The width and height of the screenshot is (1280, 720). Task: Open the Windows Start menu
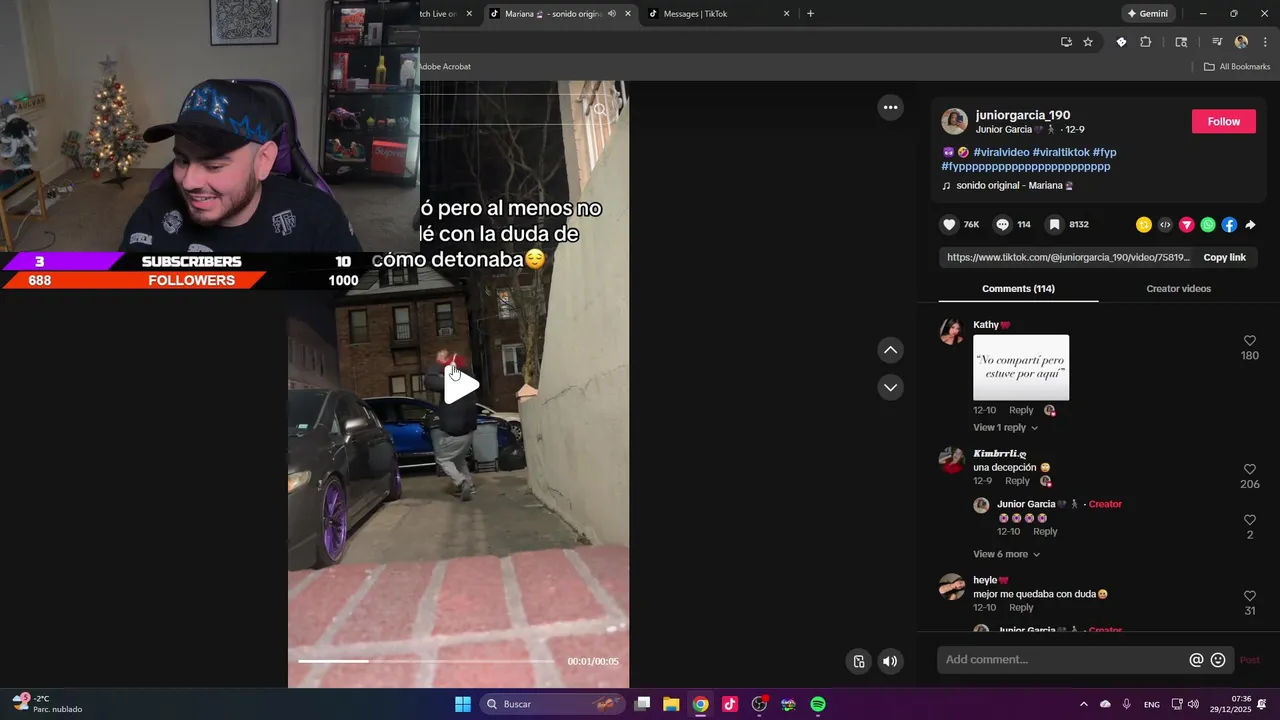[463, 704]
